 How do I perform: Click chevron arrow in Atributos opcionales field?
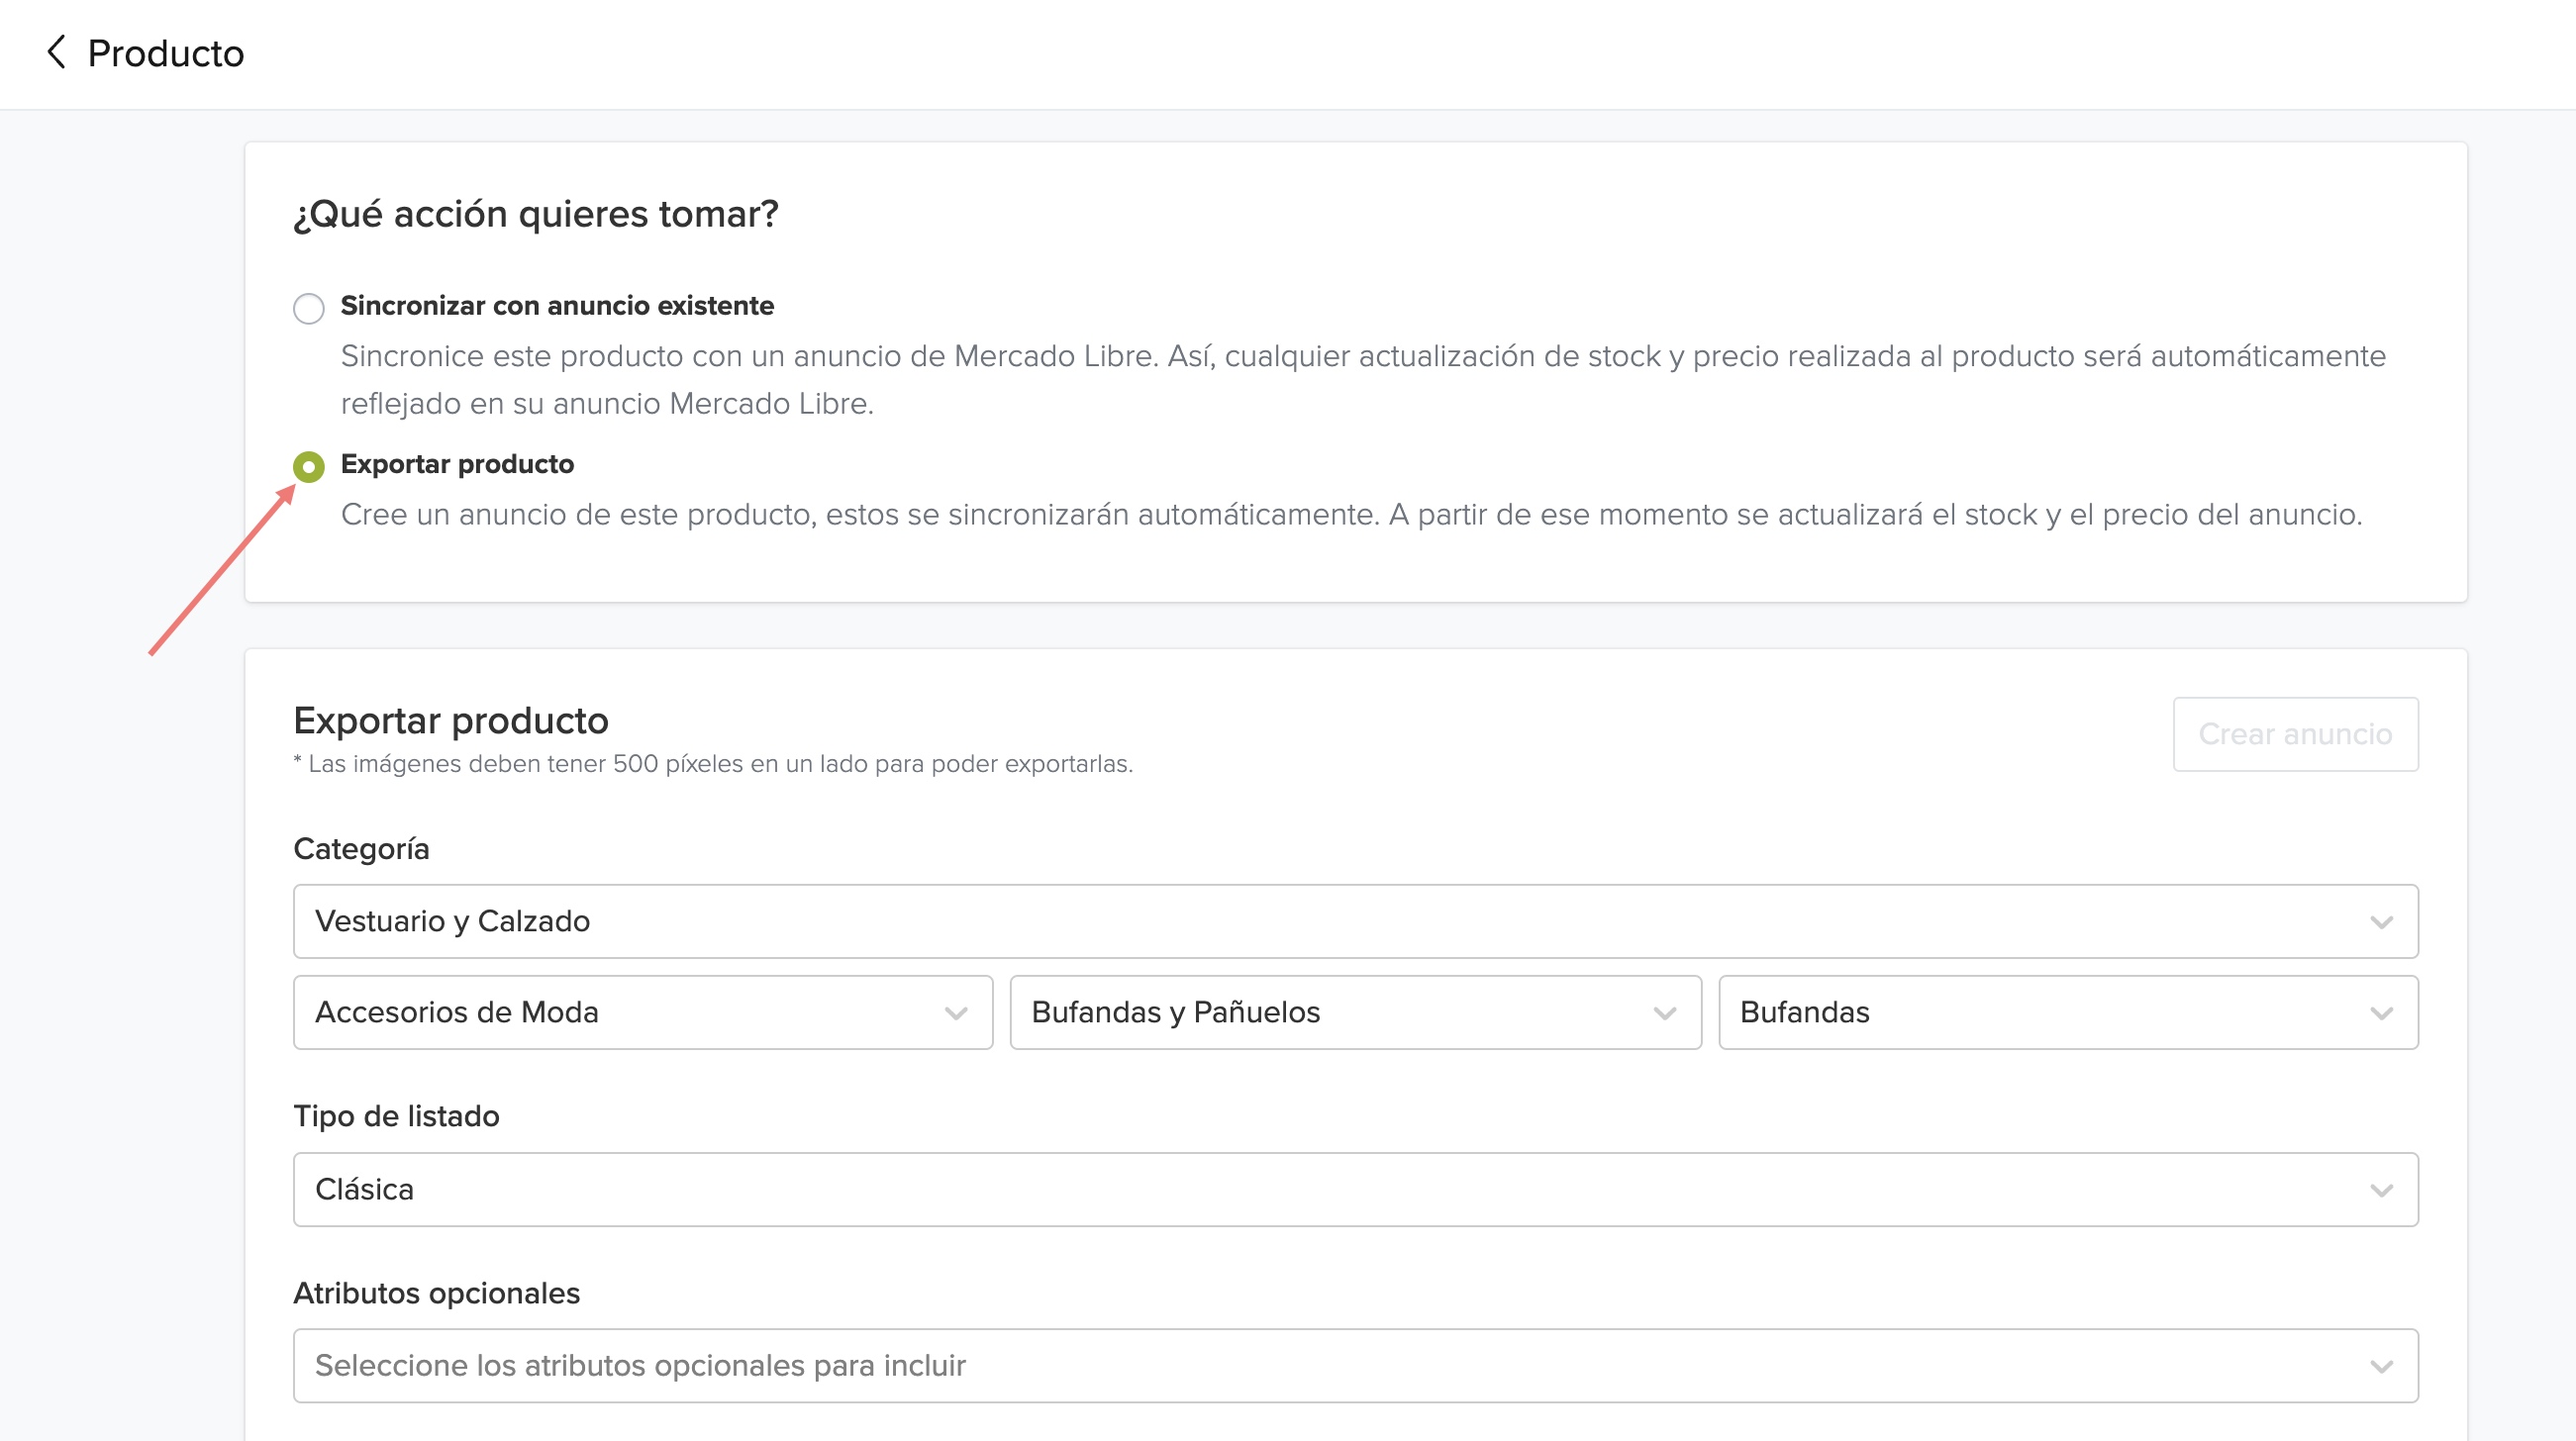[x=2381, y=1366]
